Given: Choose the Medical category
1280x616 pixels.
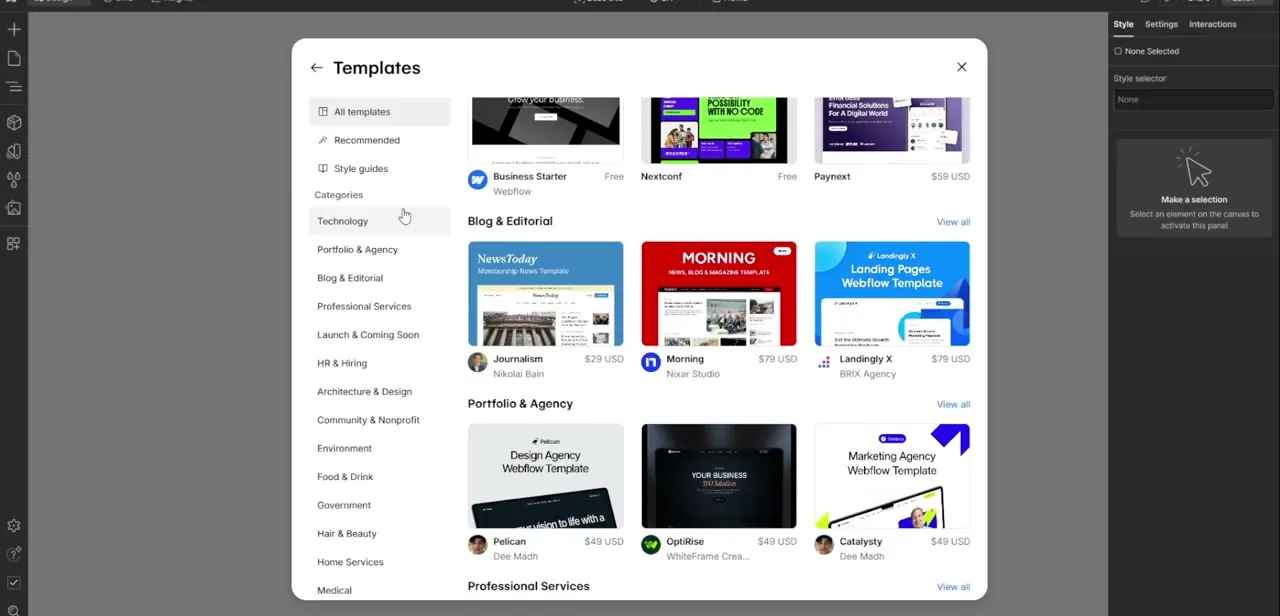Looking at the screenshot, I should pos(380,590).
